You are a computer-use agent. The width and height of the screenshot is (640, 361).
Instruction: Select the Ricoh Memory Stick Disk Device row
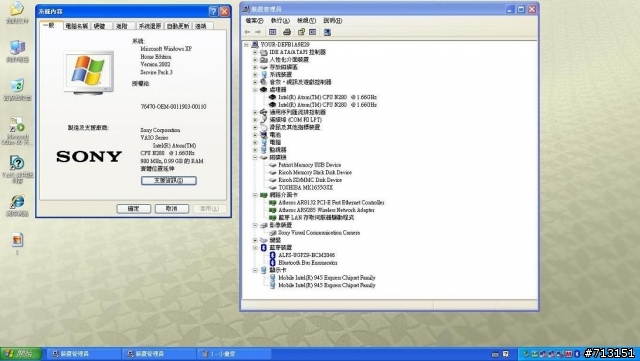(315, 172)
